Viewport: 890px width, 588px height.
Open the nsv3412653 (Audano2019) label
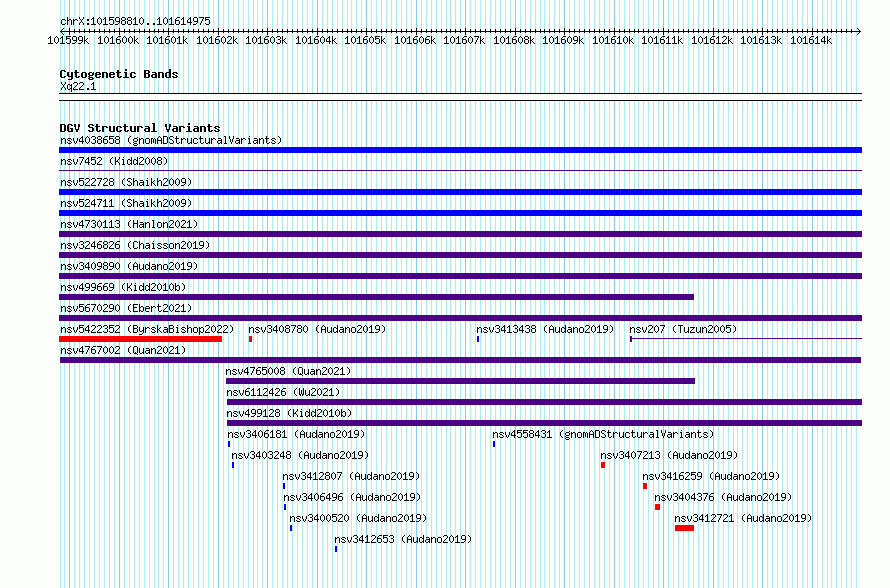pos(403,539)
